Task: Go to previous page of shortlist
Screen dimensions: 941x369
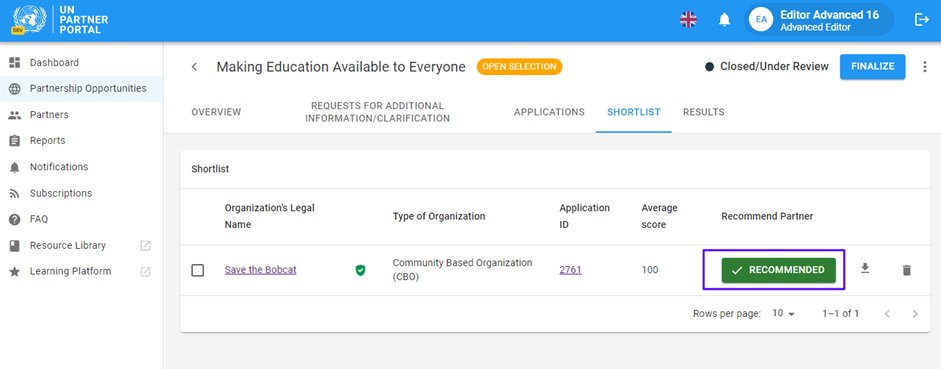Action: coord(888,314)
